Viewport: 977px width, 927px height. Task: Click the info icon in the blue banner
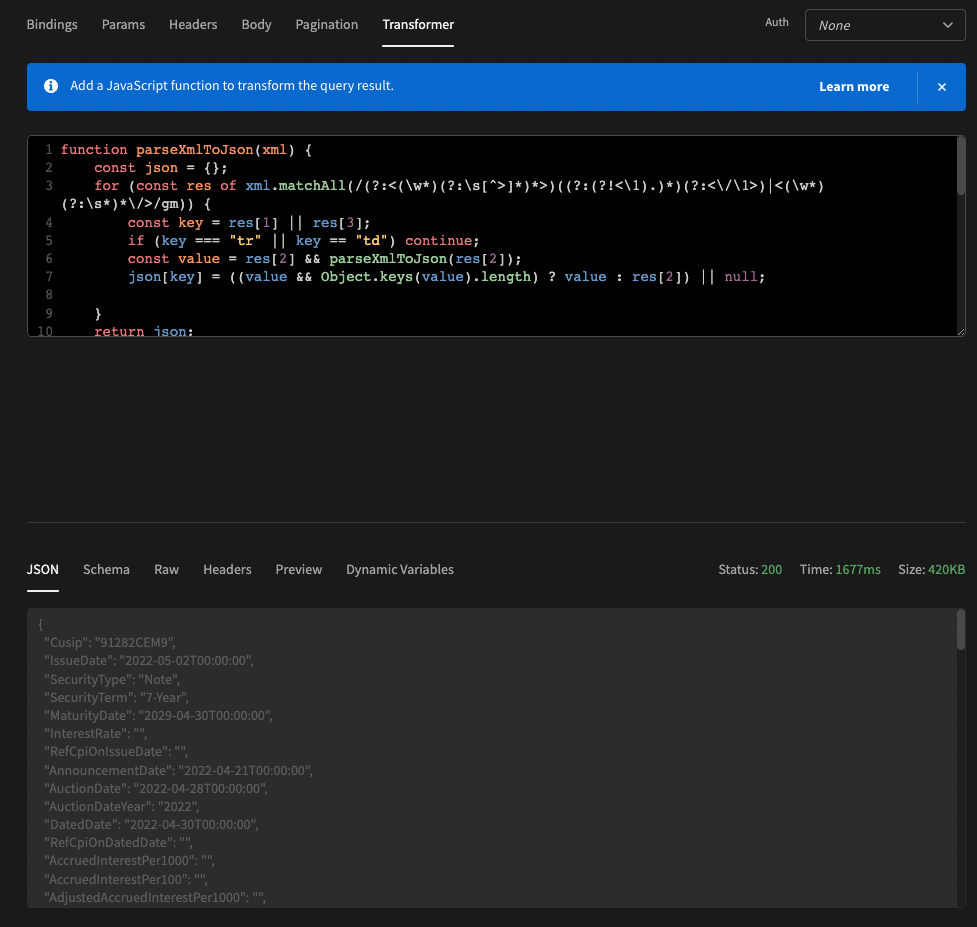coord(51,86)
